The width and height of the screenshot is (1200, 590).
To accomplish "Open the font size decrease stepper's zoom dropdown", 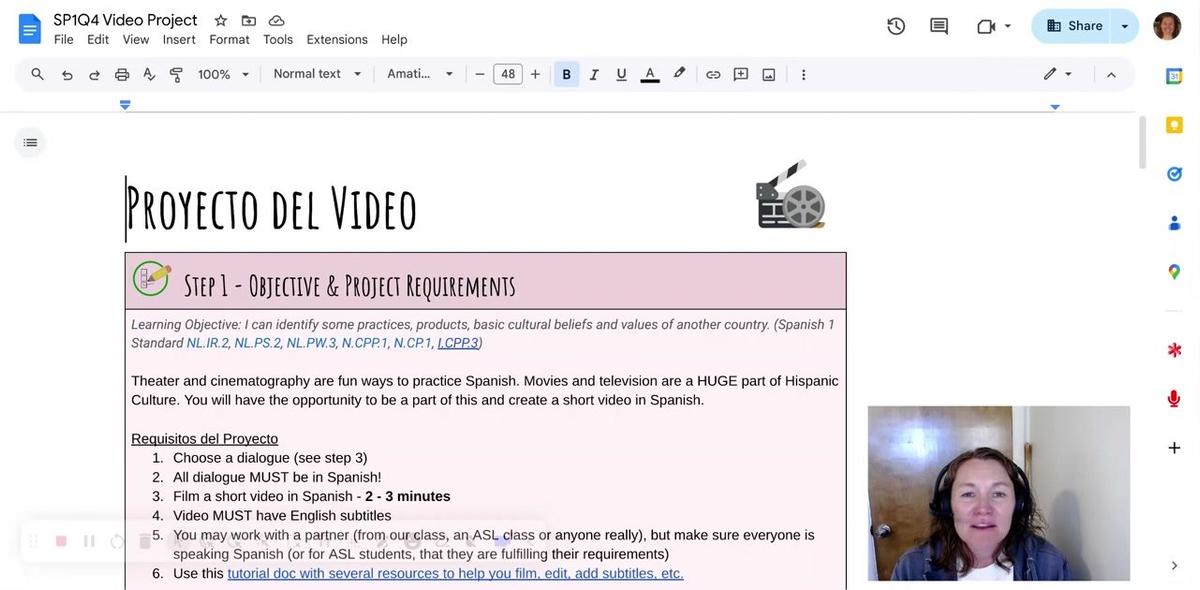I will 243,72.
